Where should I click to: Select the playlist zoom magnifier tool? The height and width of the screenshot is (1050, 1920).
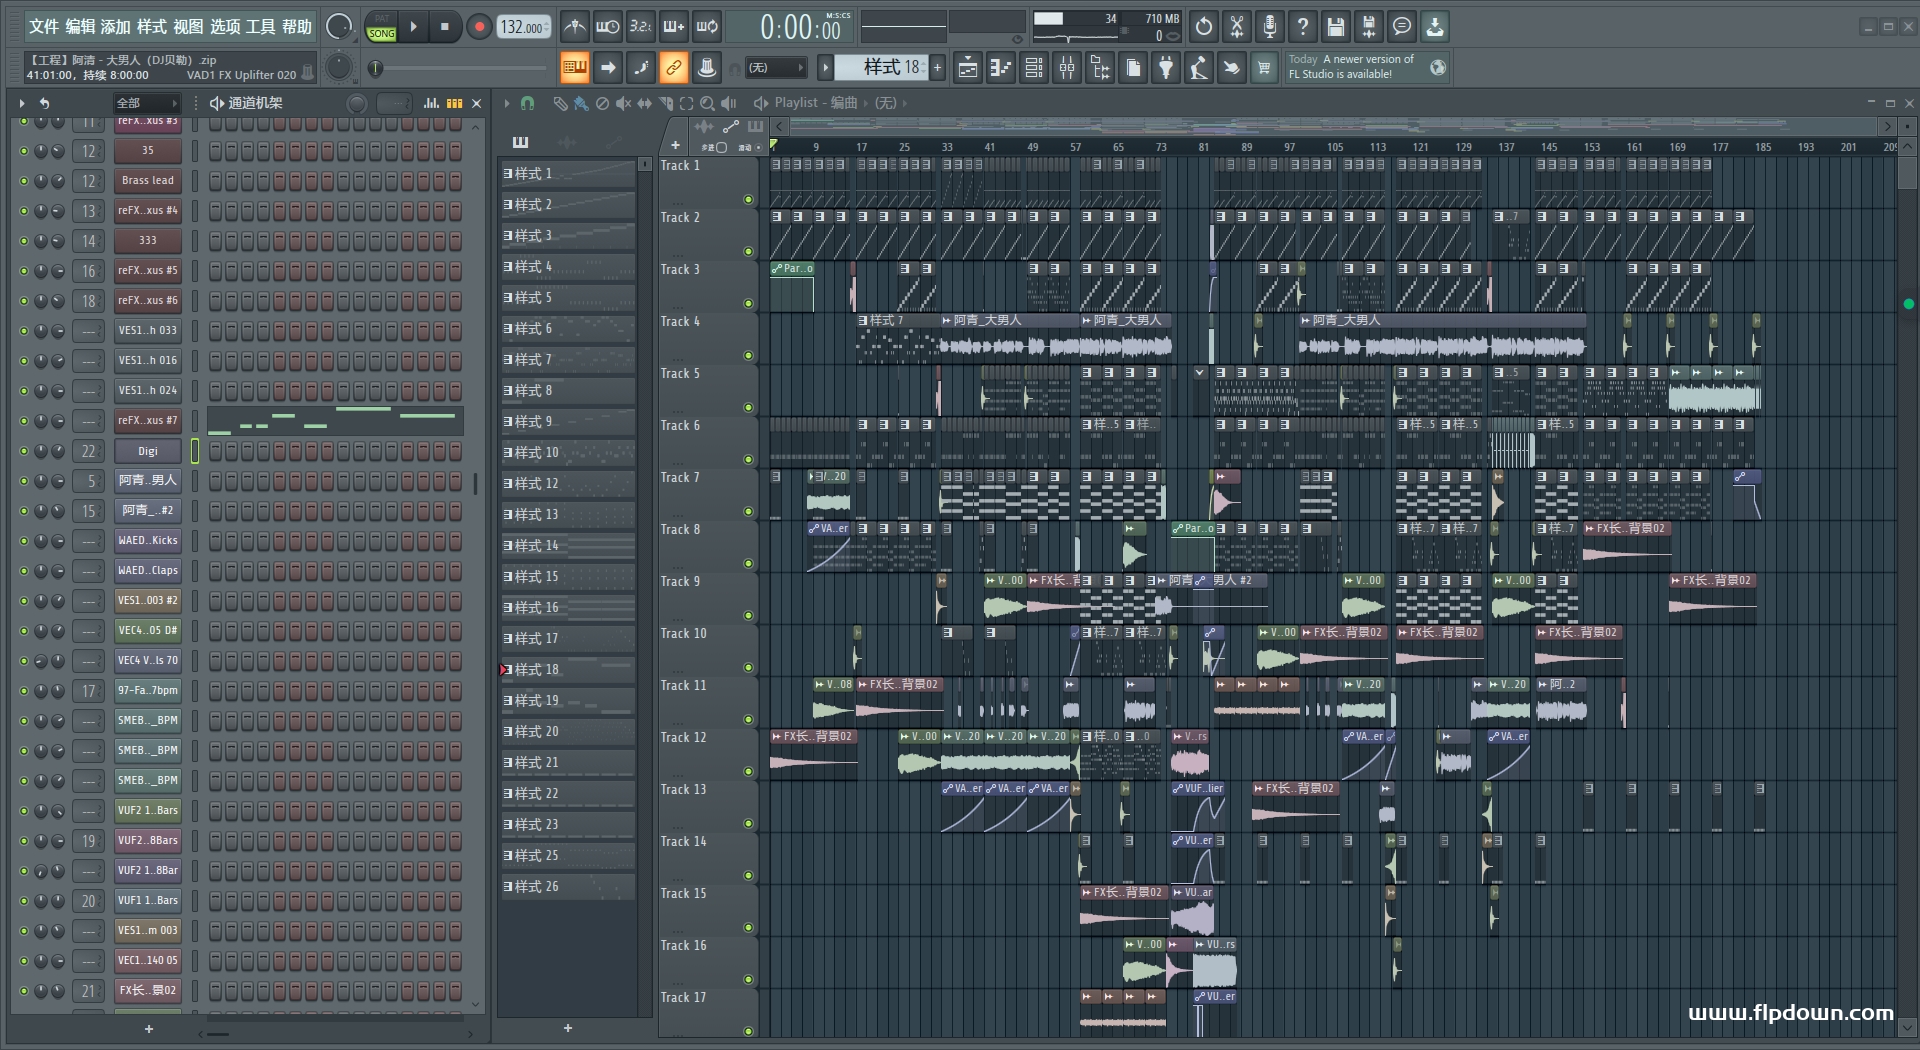[707, 103]
